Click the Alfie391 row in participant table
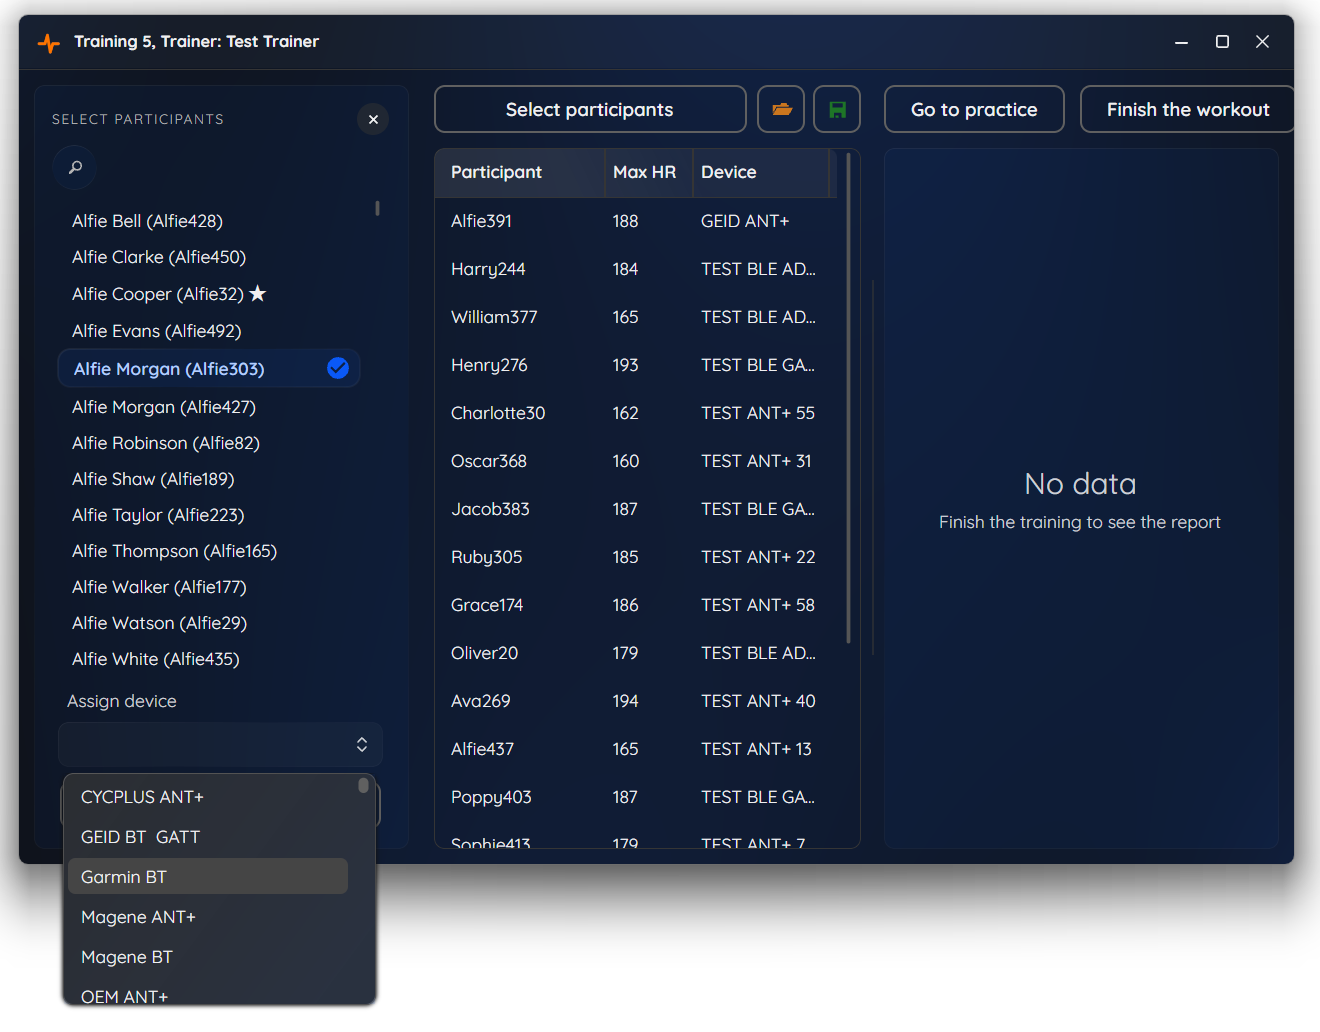Image resolution: width=1320 pixels, height=1032 pixels. click(x=636, y=221)
